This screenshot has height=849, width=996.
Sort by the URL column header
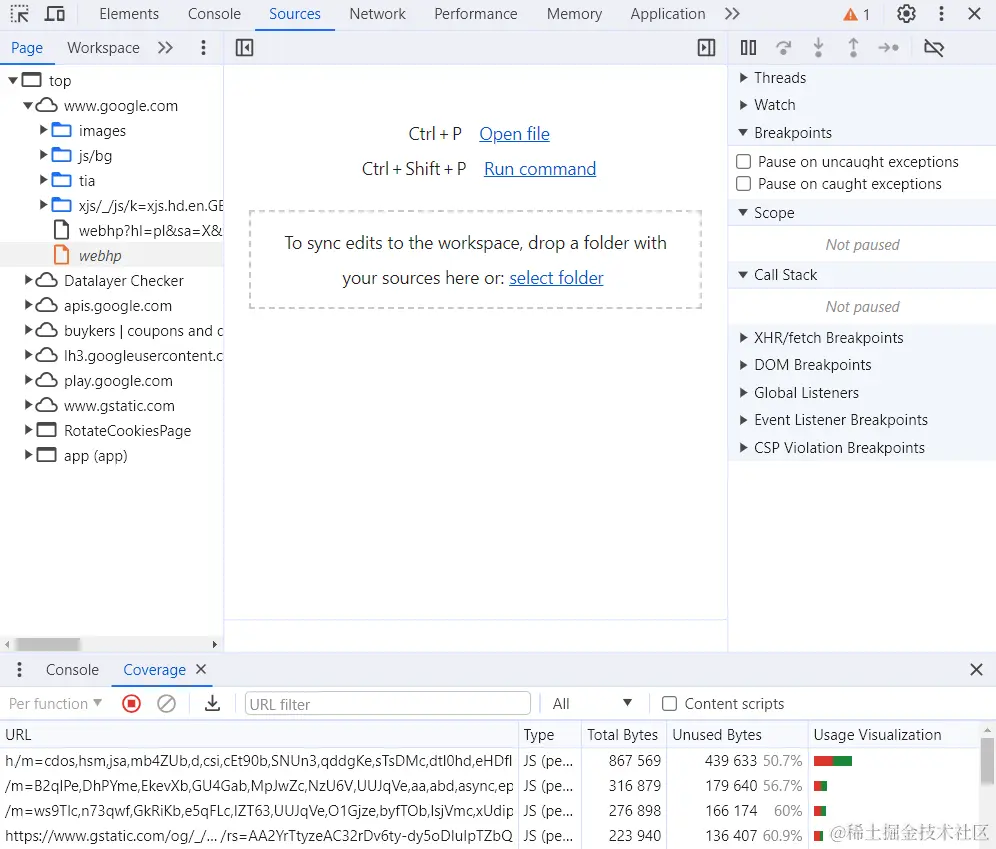(x=259, y=735)
